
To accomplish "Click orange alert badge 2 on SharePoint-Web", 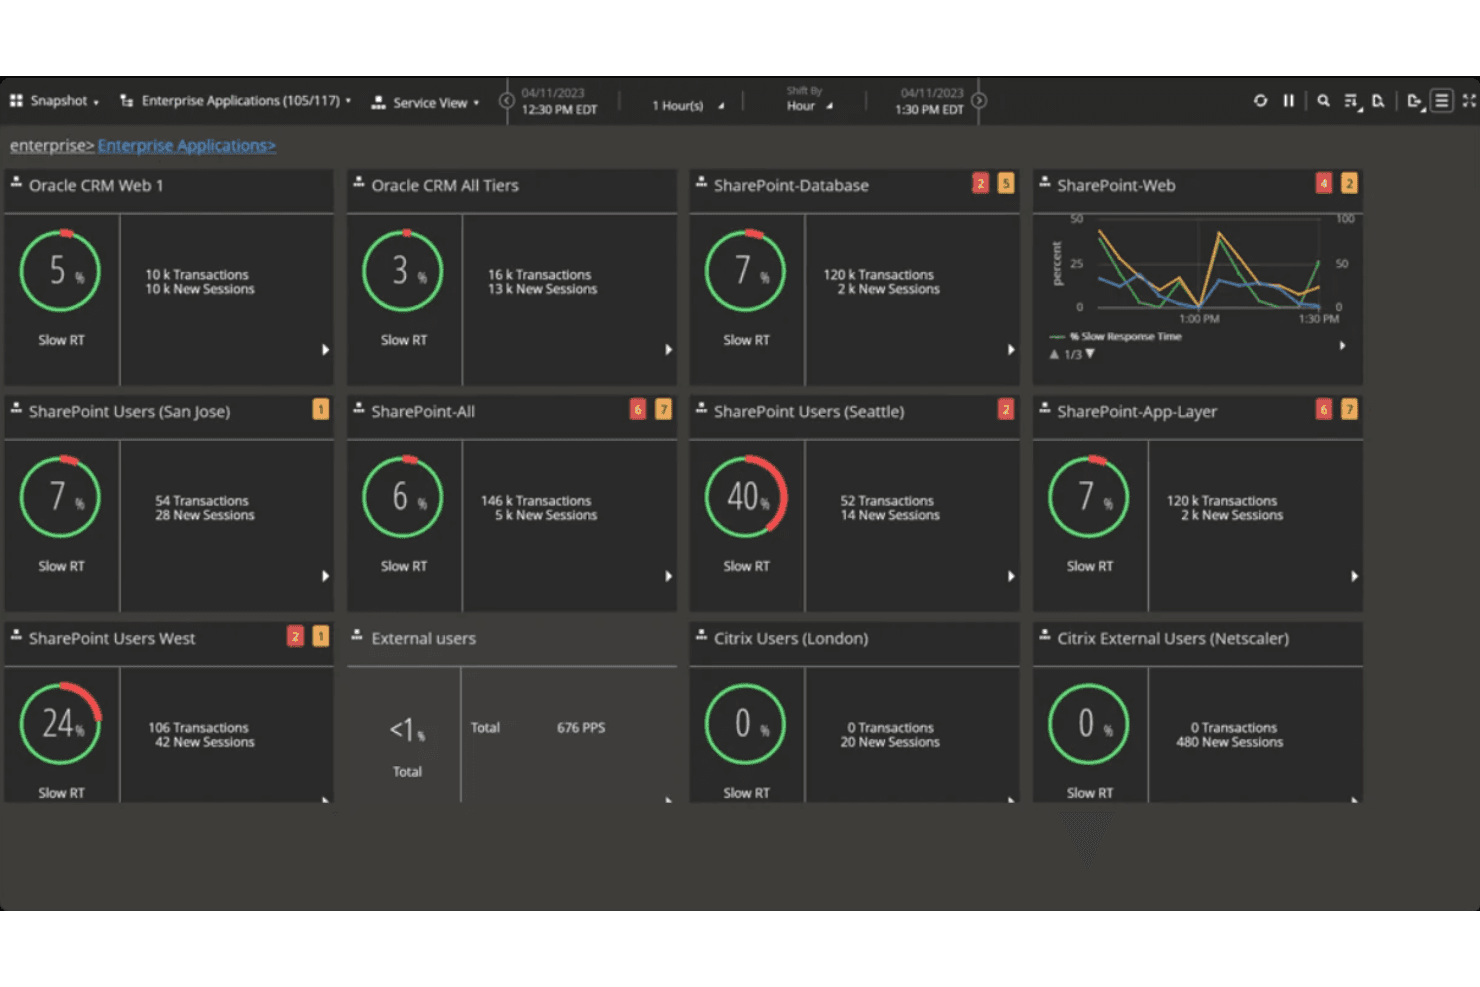I will pos(1349,183).
